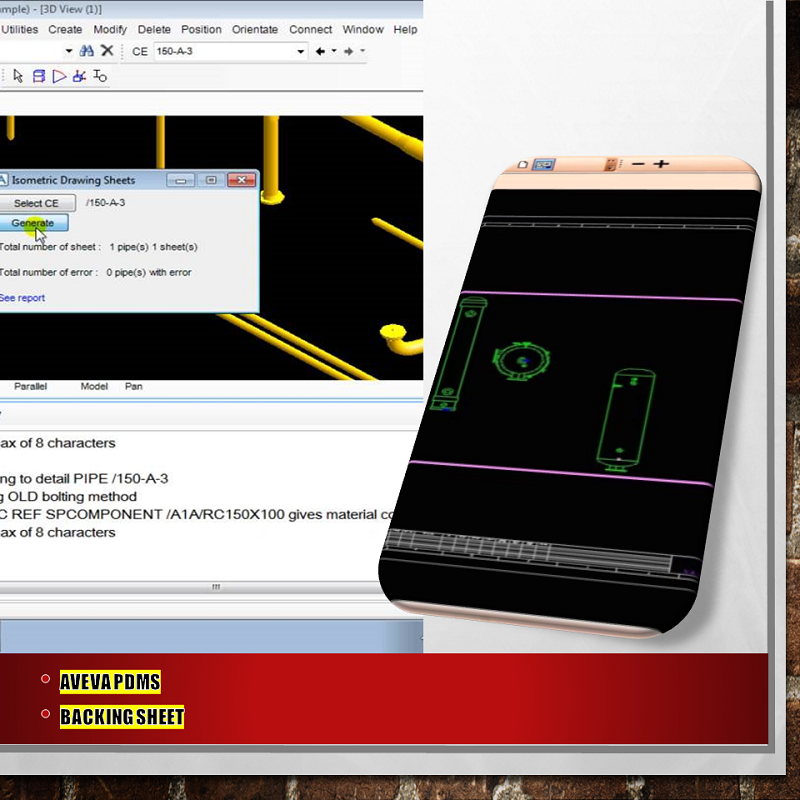This screenshot has height=800, width=800.
Task: Select the arrow pointer tool
Action: point(17,76)
